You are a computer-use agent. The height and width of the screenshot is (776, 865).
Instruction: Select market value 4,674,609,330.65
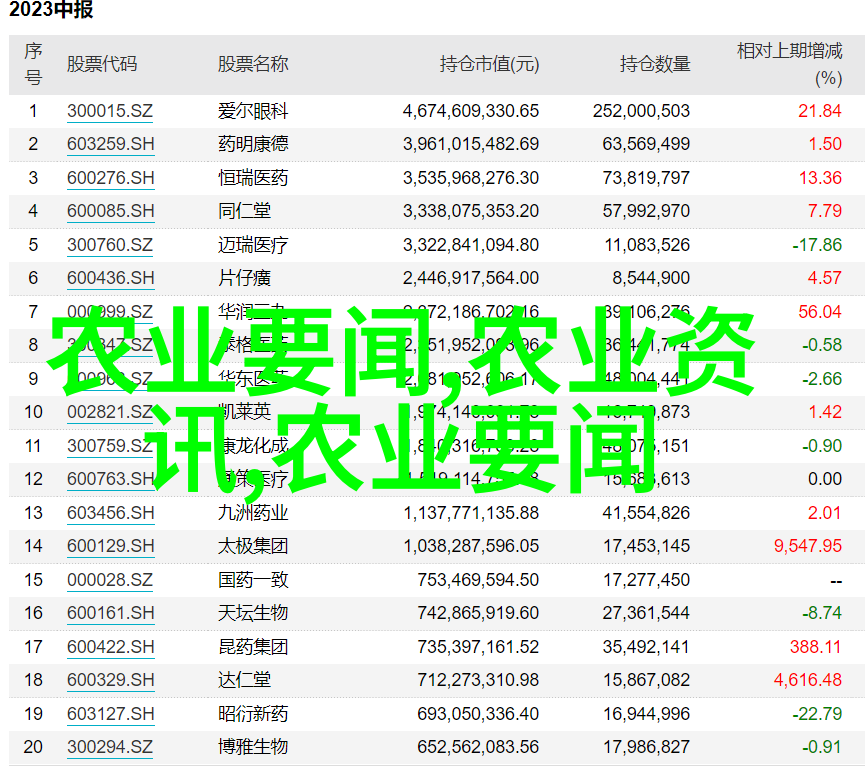pos(471,111)
